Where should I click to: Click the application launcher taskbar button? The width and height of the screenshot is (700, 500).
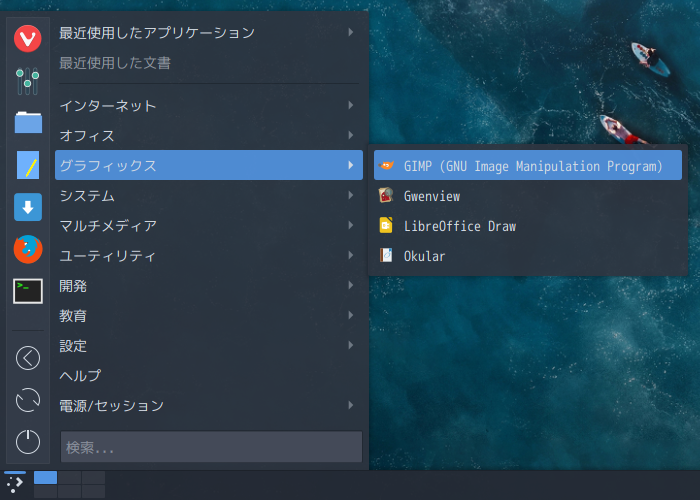[15, 484]
